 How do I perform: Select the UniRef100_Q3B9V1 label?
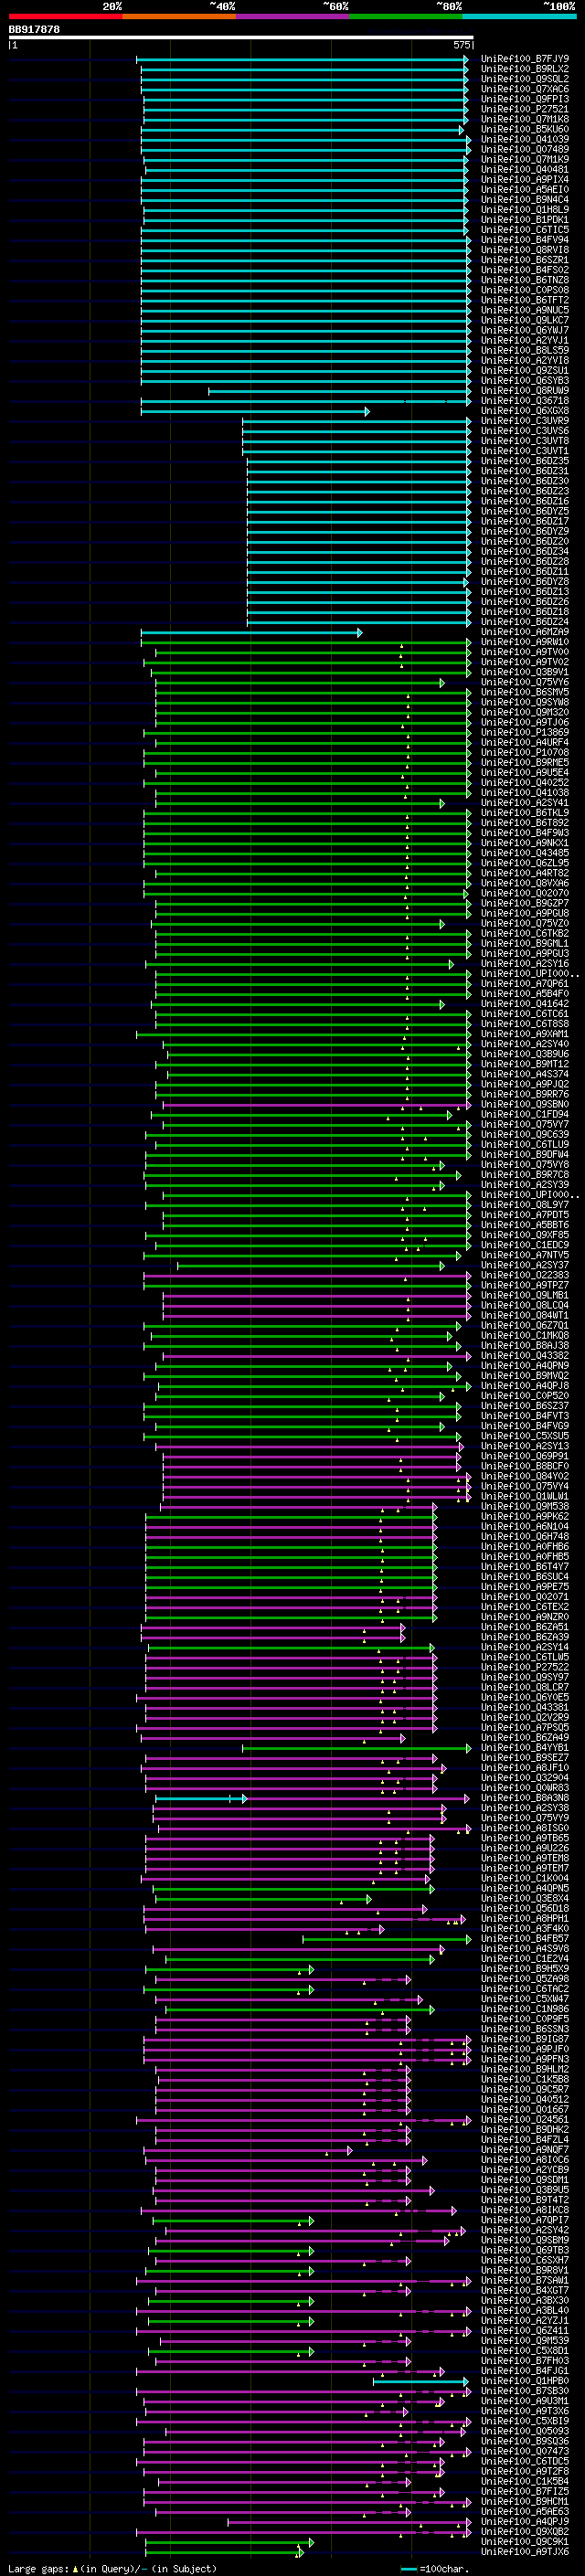[525, 671]
